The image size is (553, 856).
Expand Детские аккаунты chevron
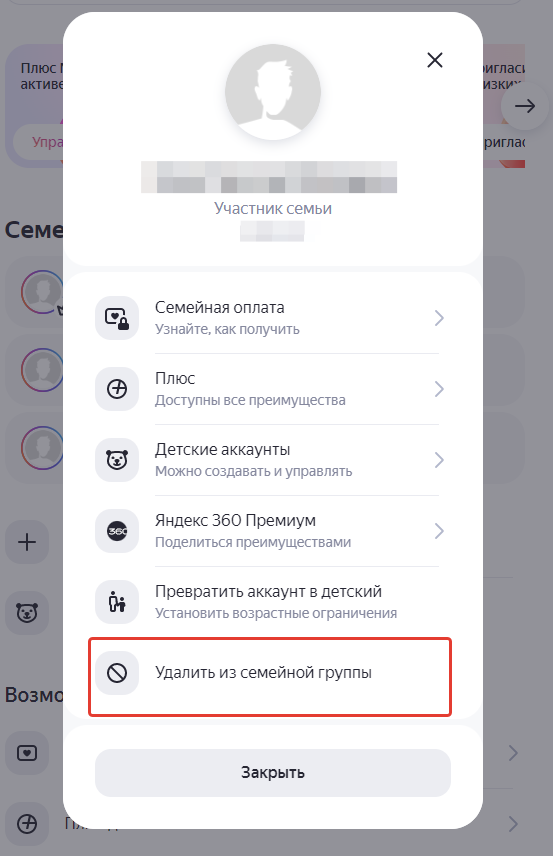point(439,460)
